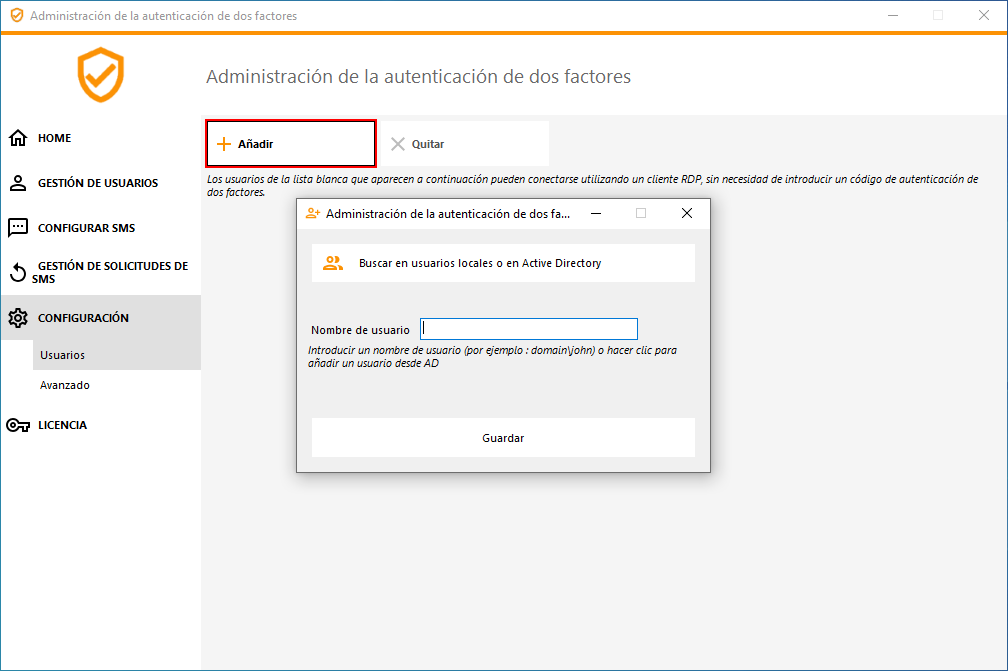Click the house icon next to HOME
The image size is (1008, 671).
click(x=17, y=138)
